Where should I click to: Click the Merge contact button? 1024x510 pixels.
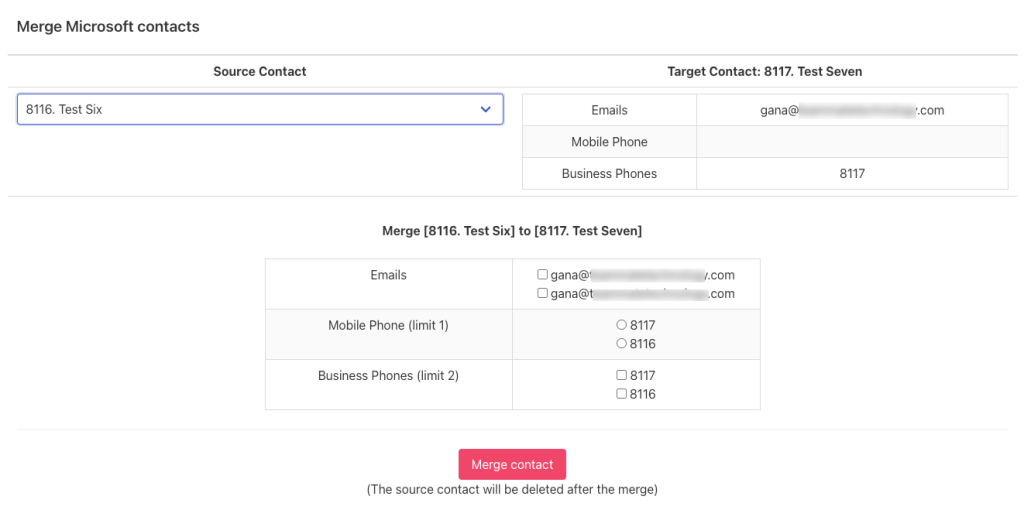[512, 464]
